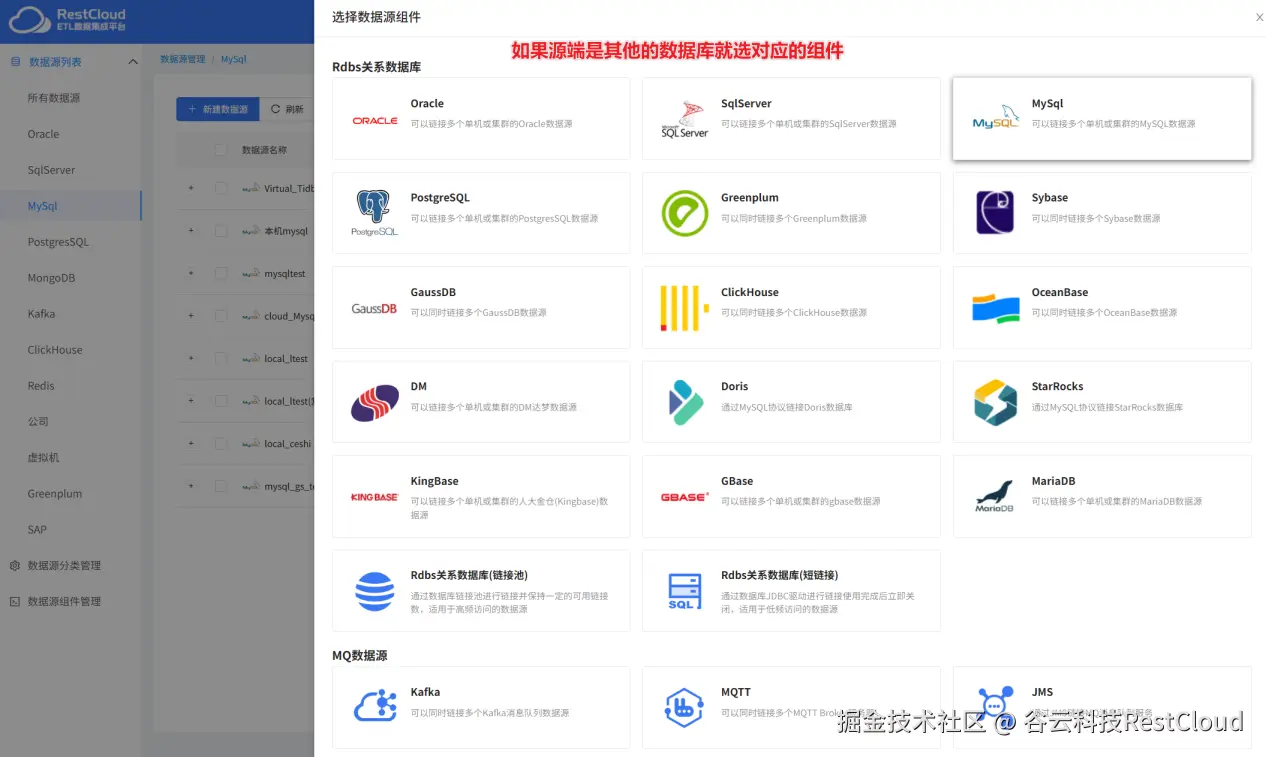Collapse the 数据源列表 sidebar section arrow

[133, 62]
